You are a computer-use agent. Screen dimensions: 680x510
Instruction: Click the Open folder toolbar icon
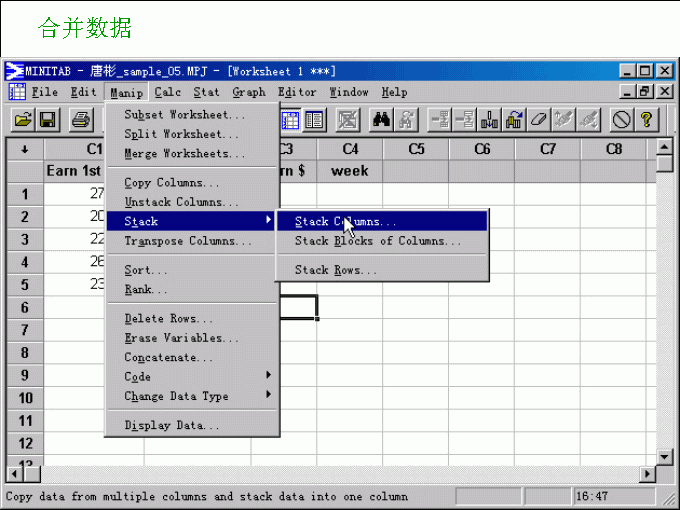coord(22,120)
